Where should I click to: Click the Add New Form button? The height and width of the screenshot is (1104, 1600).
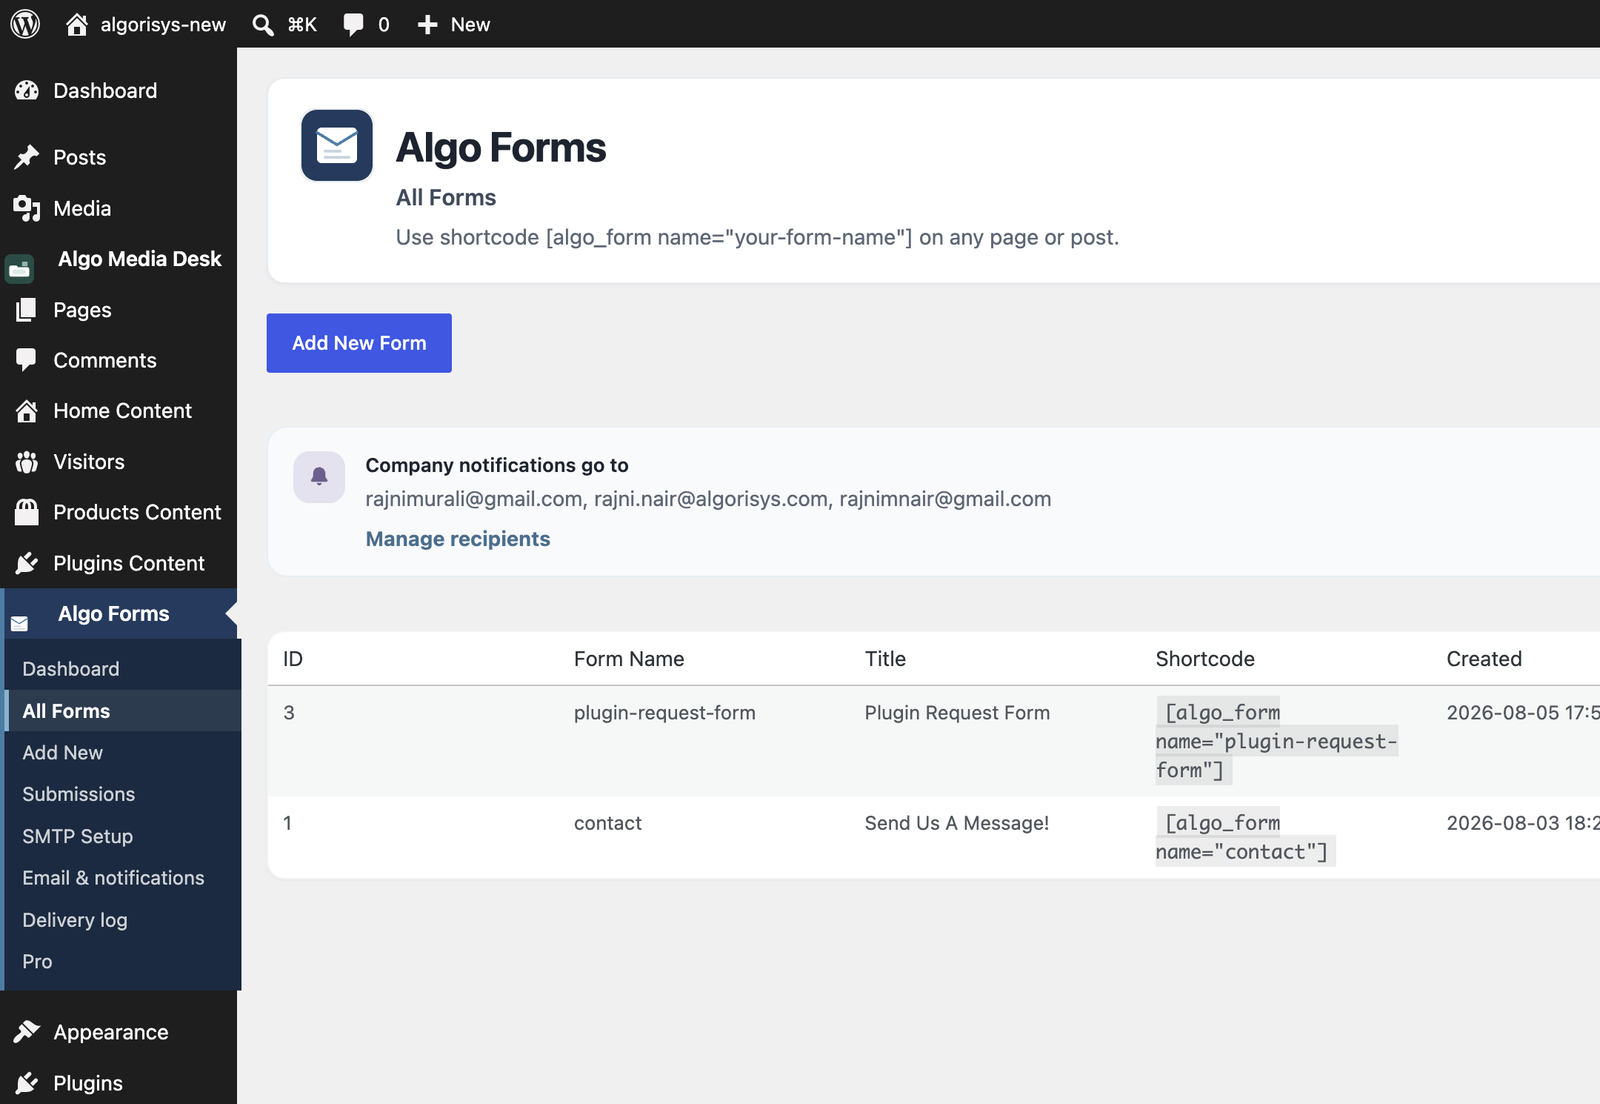click(x=359, y=343)
